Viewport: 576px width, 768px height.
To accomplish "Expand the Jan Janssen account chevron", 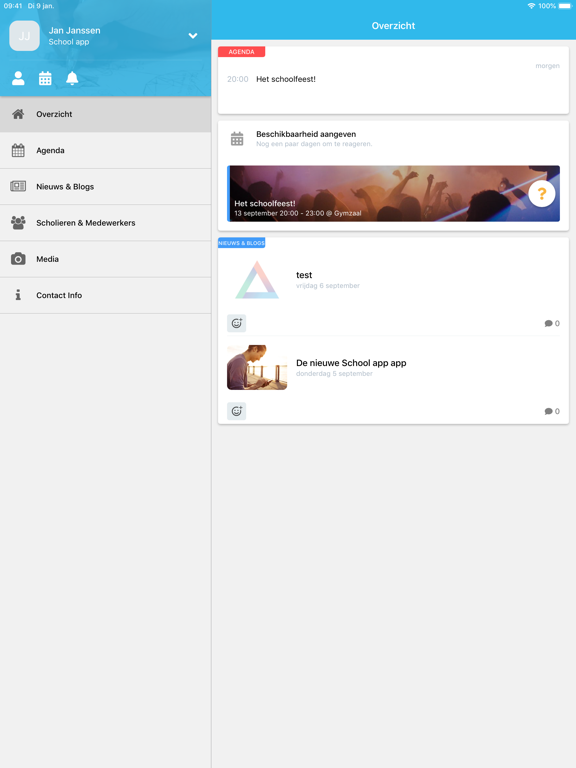I will pos(193,36).
